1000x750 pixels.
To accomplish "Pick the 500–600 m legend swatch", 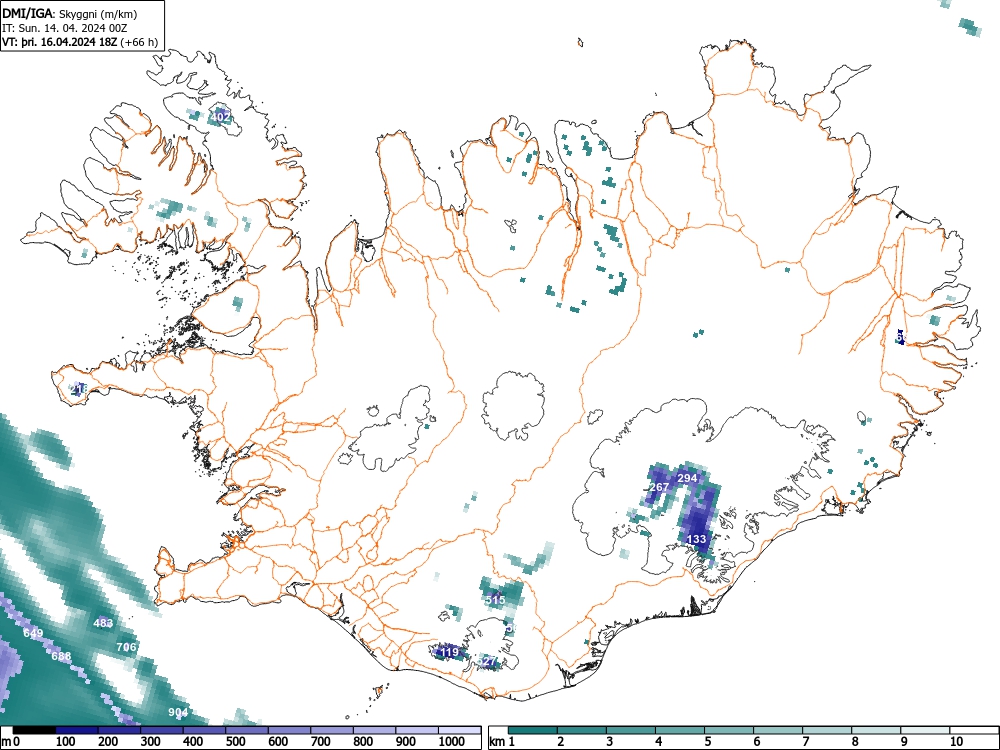I will tap(247, 730).
